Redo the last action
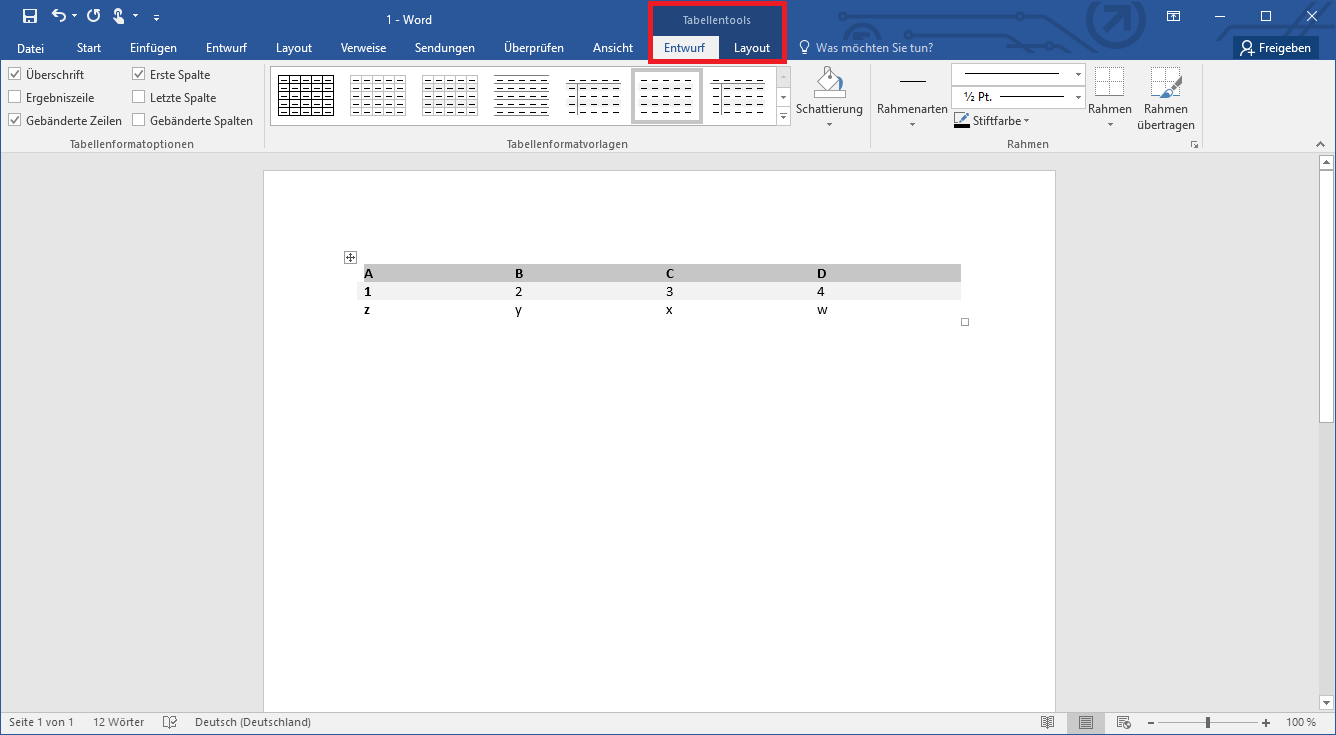Screen dimensions: 1336x735 94,16
